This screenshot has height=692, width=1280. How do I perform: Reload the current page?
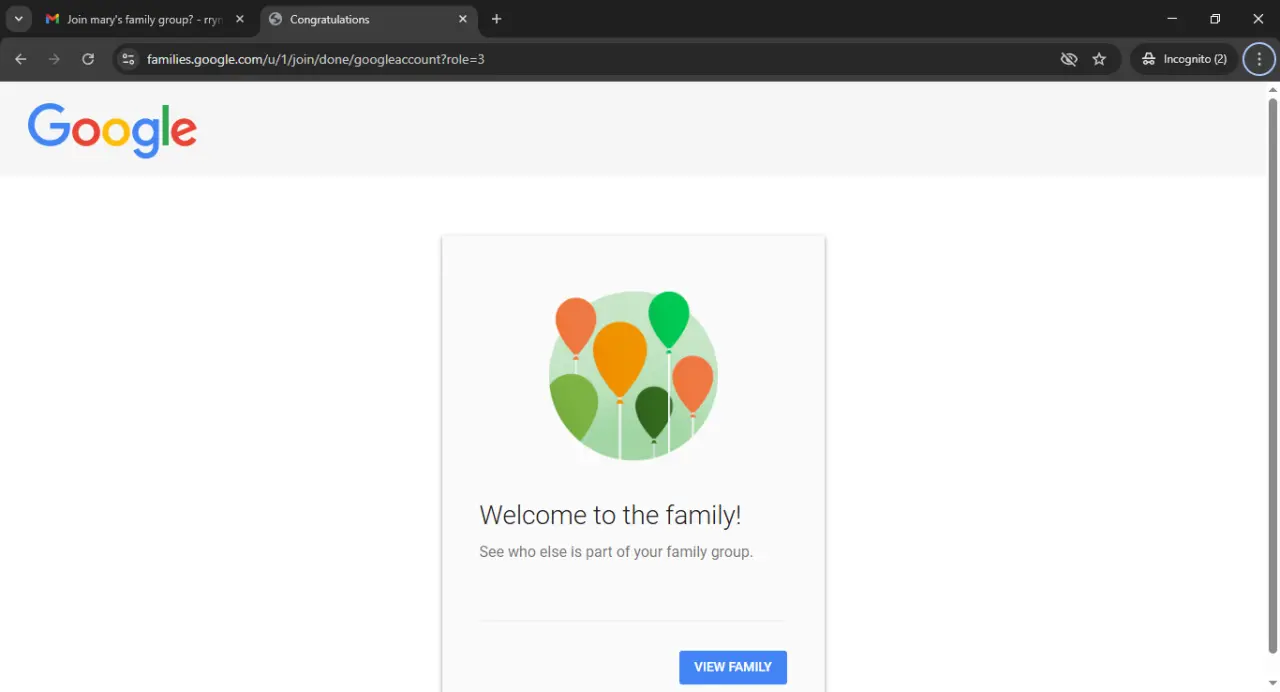88,59
